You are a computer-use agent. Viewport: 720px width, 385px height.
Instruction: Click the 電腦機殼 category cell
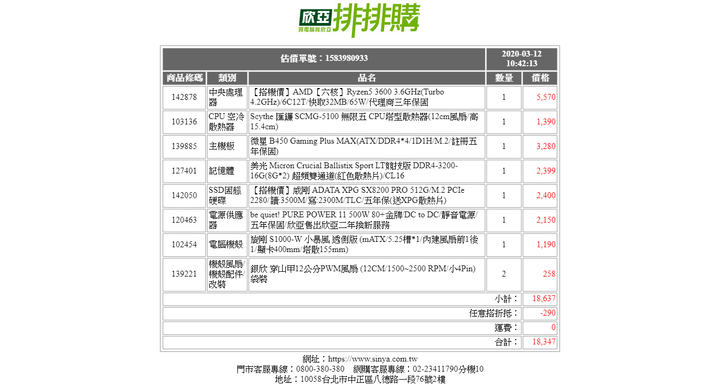[x=227, y=244]
